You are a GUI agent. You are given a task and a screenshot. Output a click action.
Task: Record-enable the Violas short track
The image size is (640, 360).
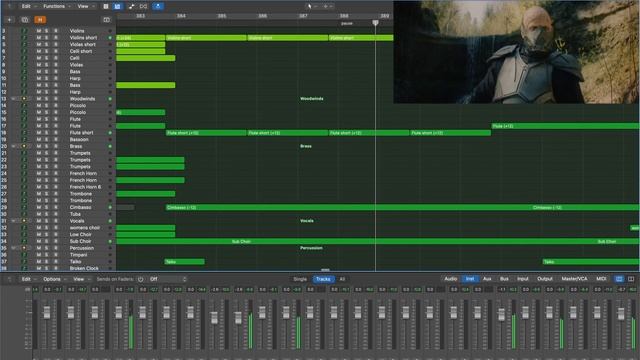click(56, 44)
